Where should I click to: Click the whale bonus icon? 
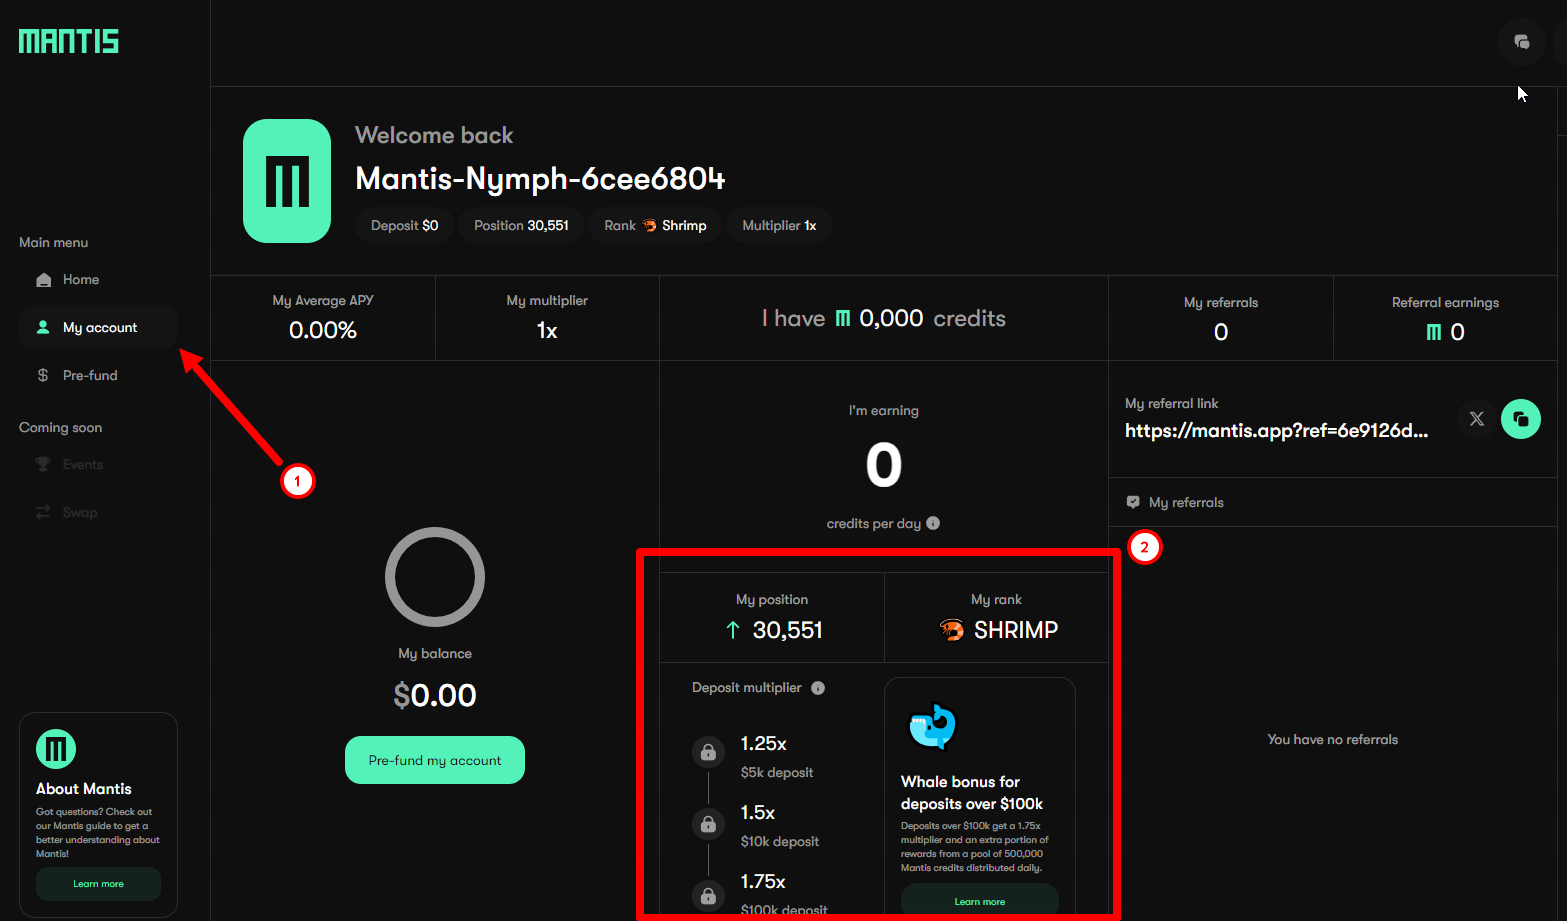pos(933,727)
